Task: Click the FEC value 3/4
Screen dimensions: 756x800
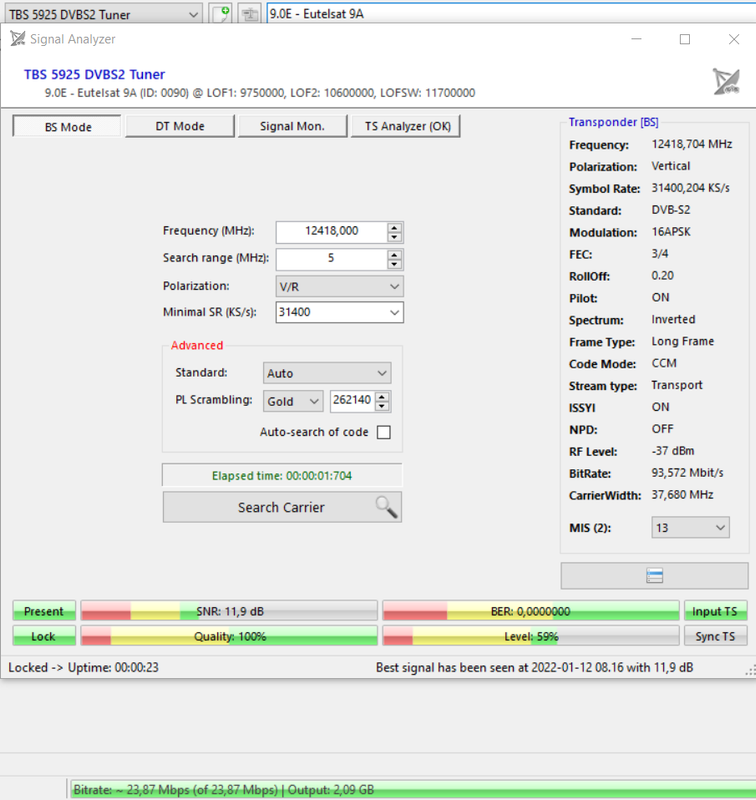Action: tap(660, 254)
